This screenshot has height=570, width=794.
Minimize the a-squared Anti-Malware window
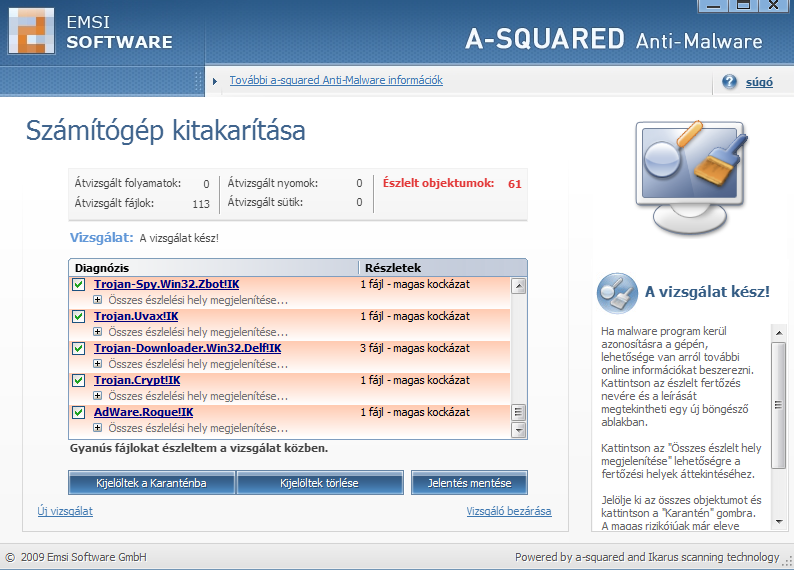click(713, 5)
